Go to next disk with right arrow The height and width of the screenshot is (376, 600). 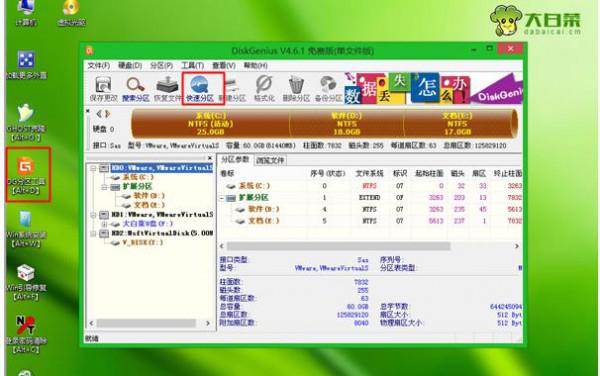tap(108, 114)
